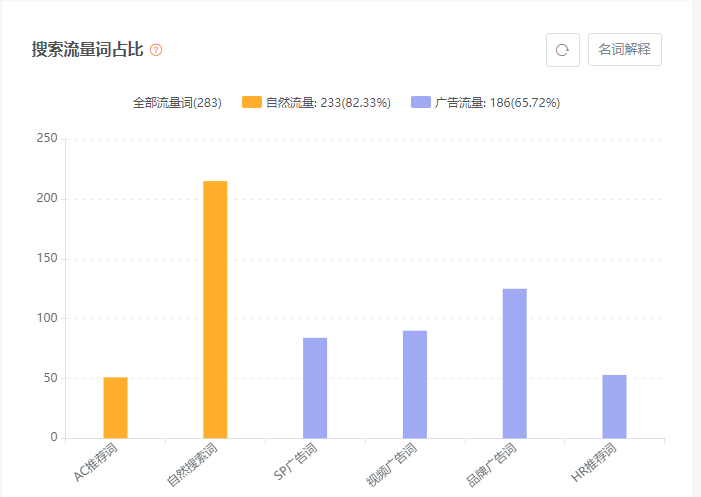The width and height of the screenshot is (701, 497).
Task: Click the 视频广告词 axis label
Action: click(392, 465)
